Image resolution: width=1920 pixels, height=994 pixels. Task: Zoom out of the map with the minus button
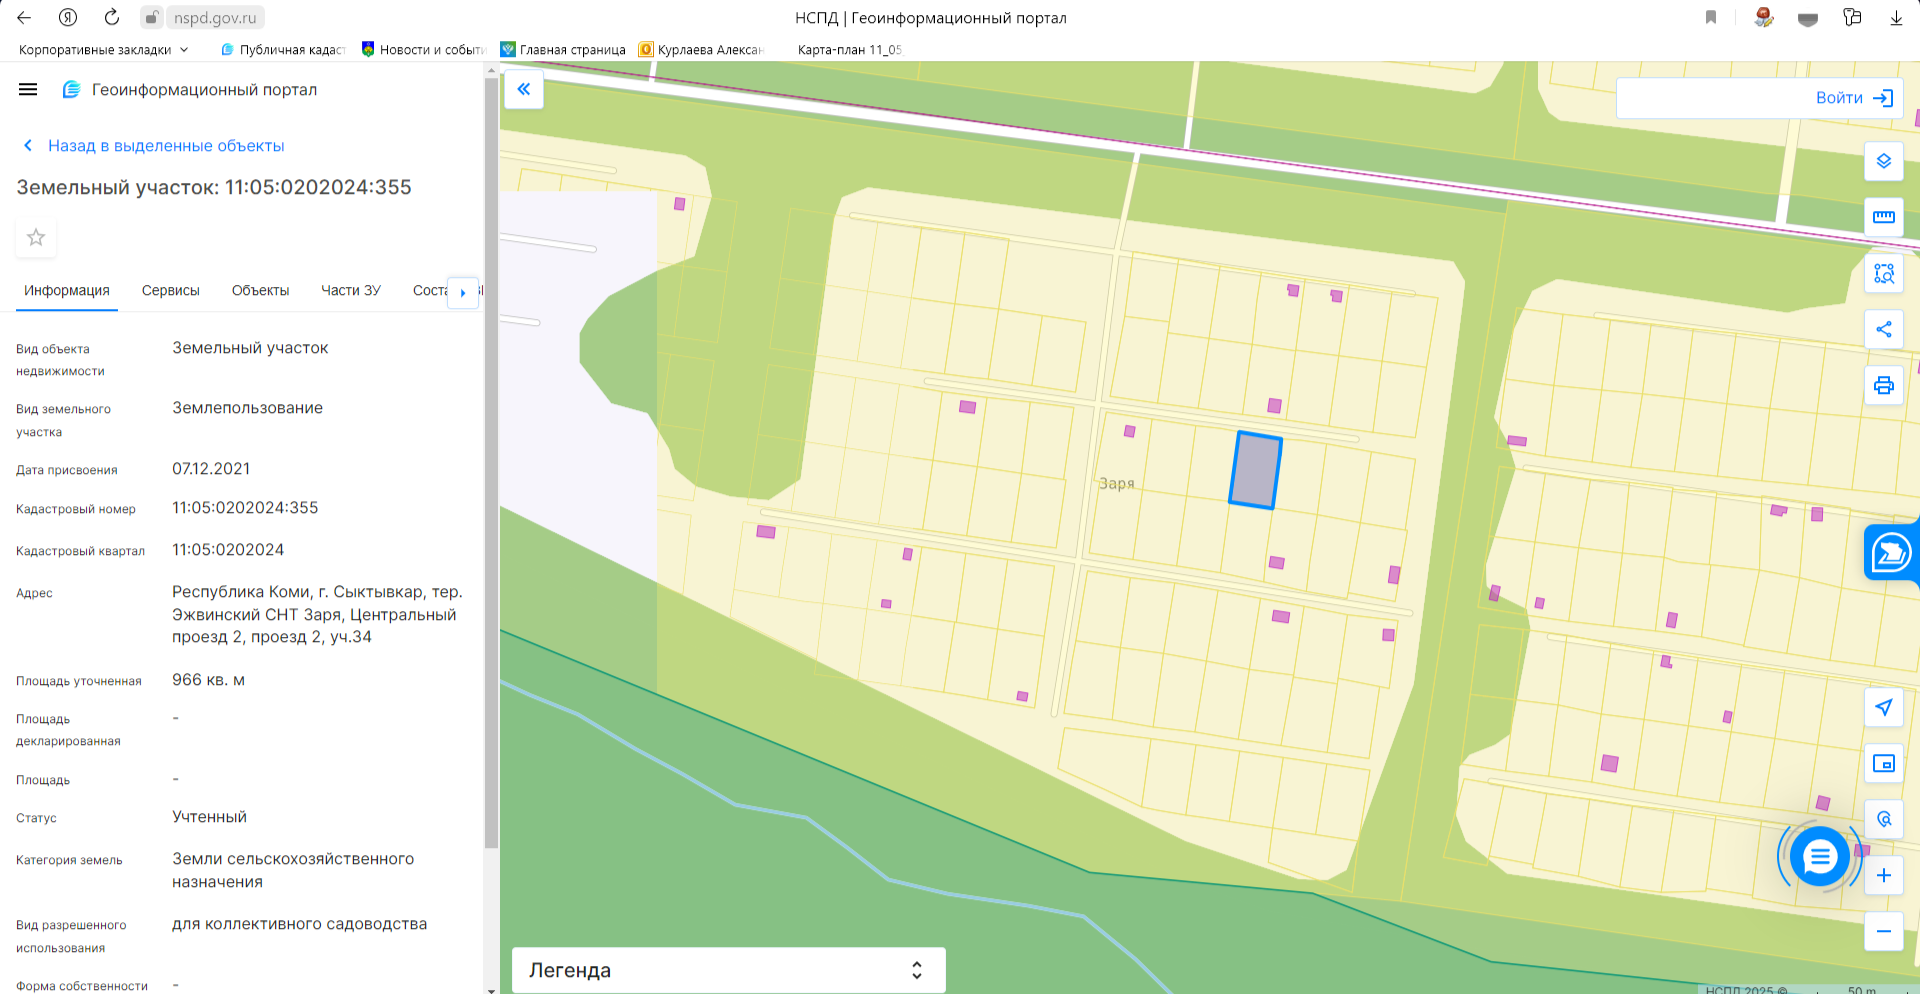[1883, 931]
